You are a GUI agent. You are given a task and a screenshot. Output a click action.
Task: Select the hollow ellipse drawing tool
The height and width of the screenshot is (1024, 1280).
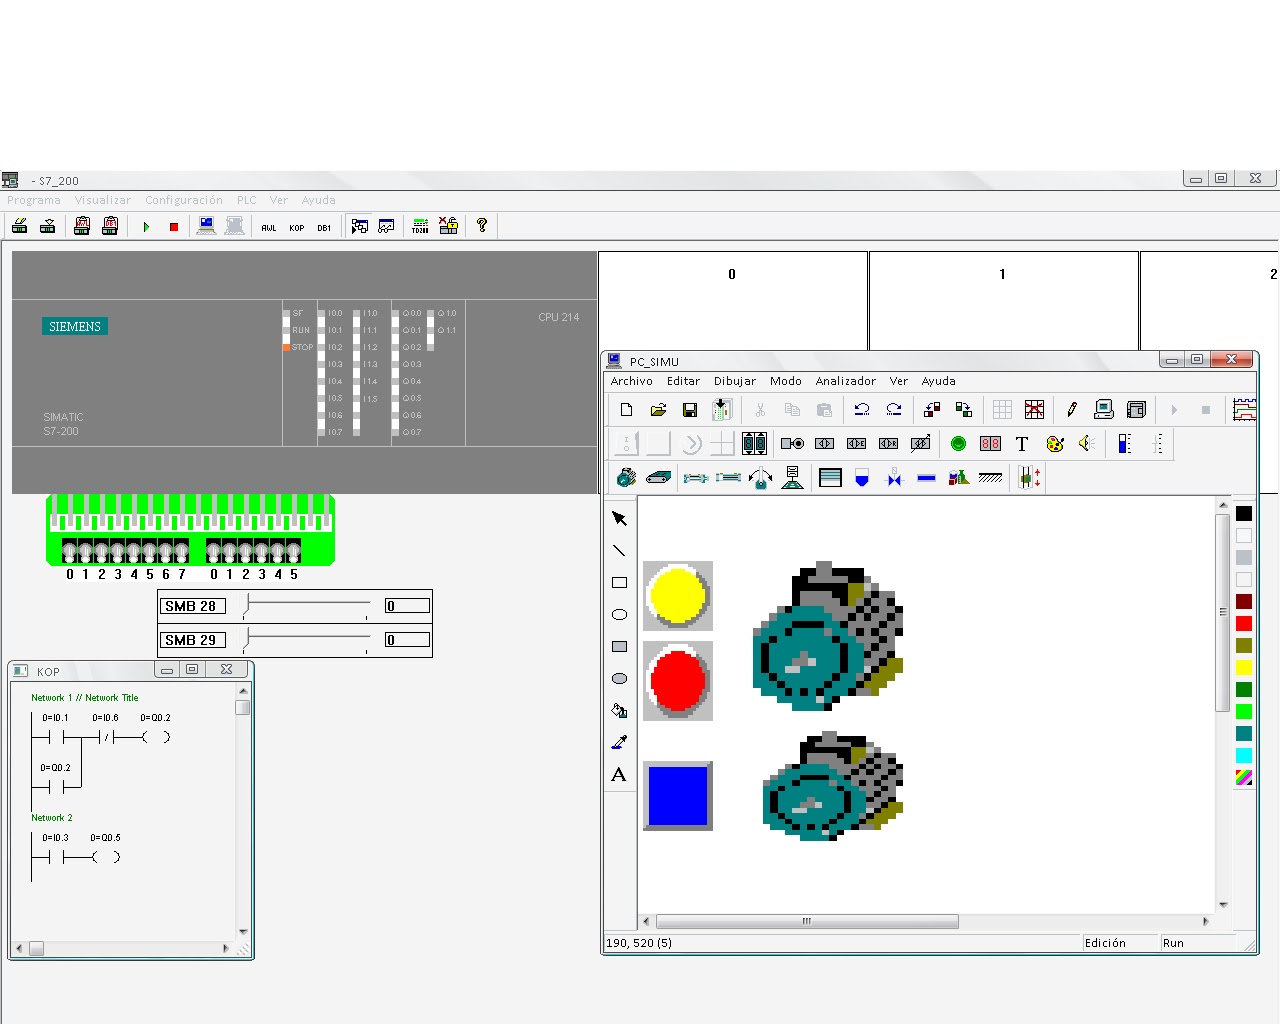[619, 614]
